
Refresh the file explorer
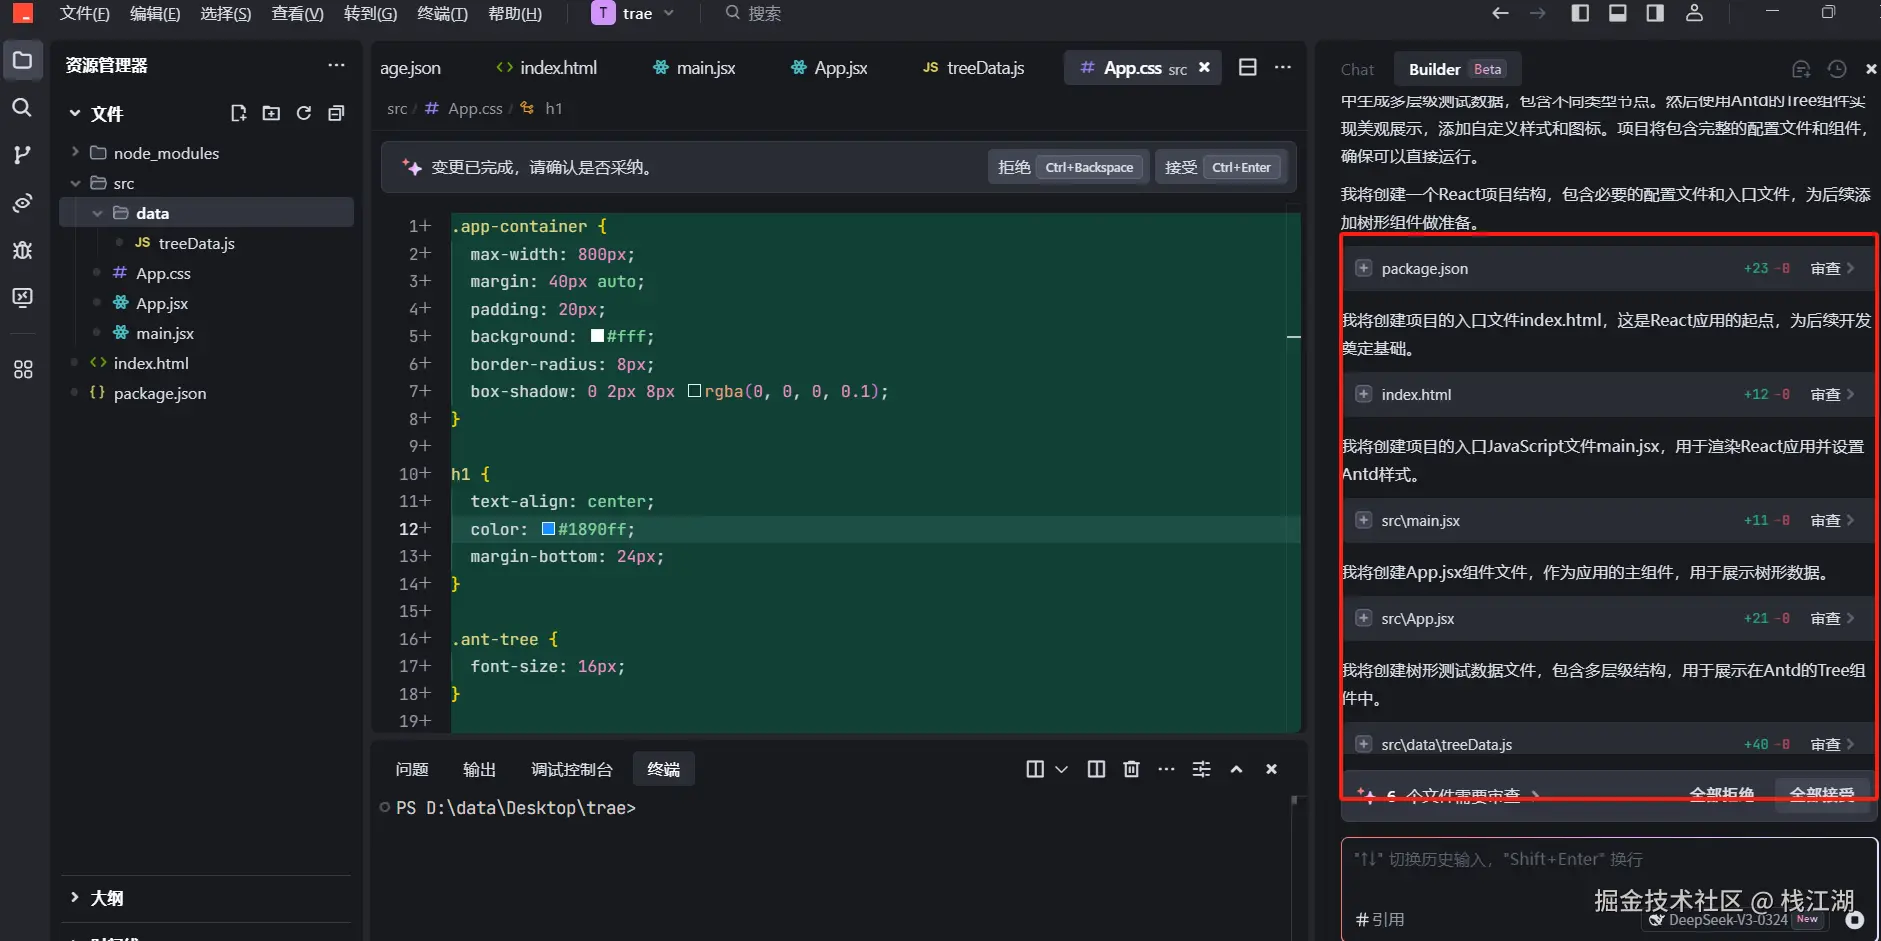[x=304, y=113]
